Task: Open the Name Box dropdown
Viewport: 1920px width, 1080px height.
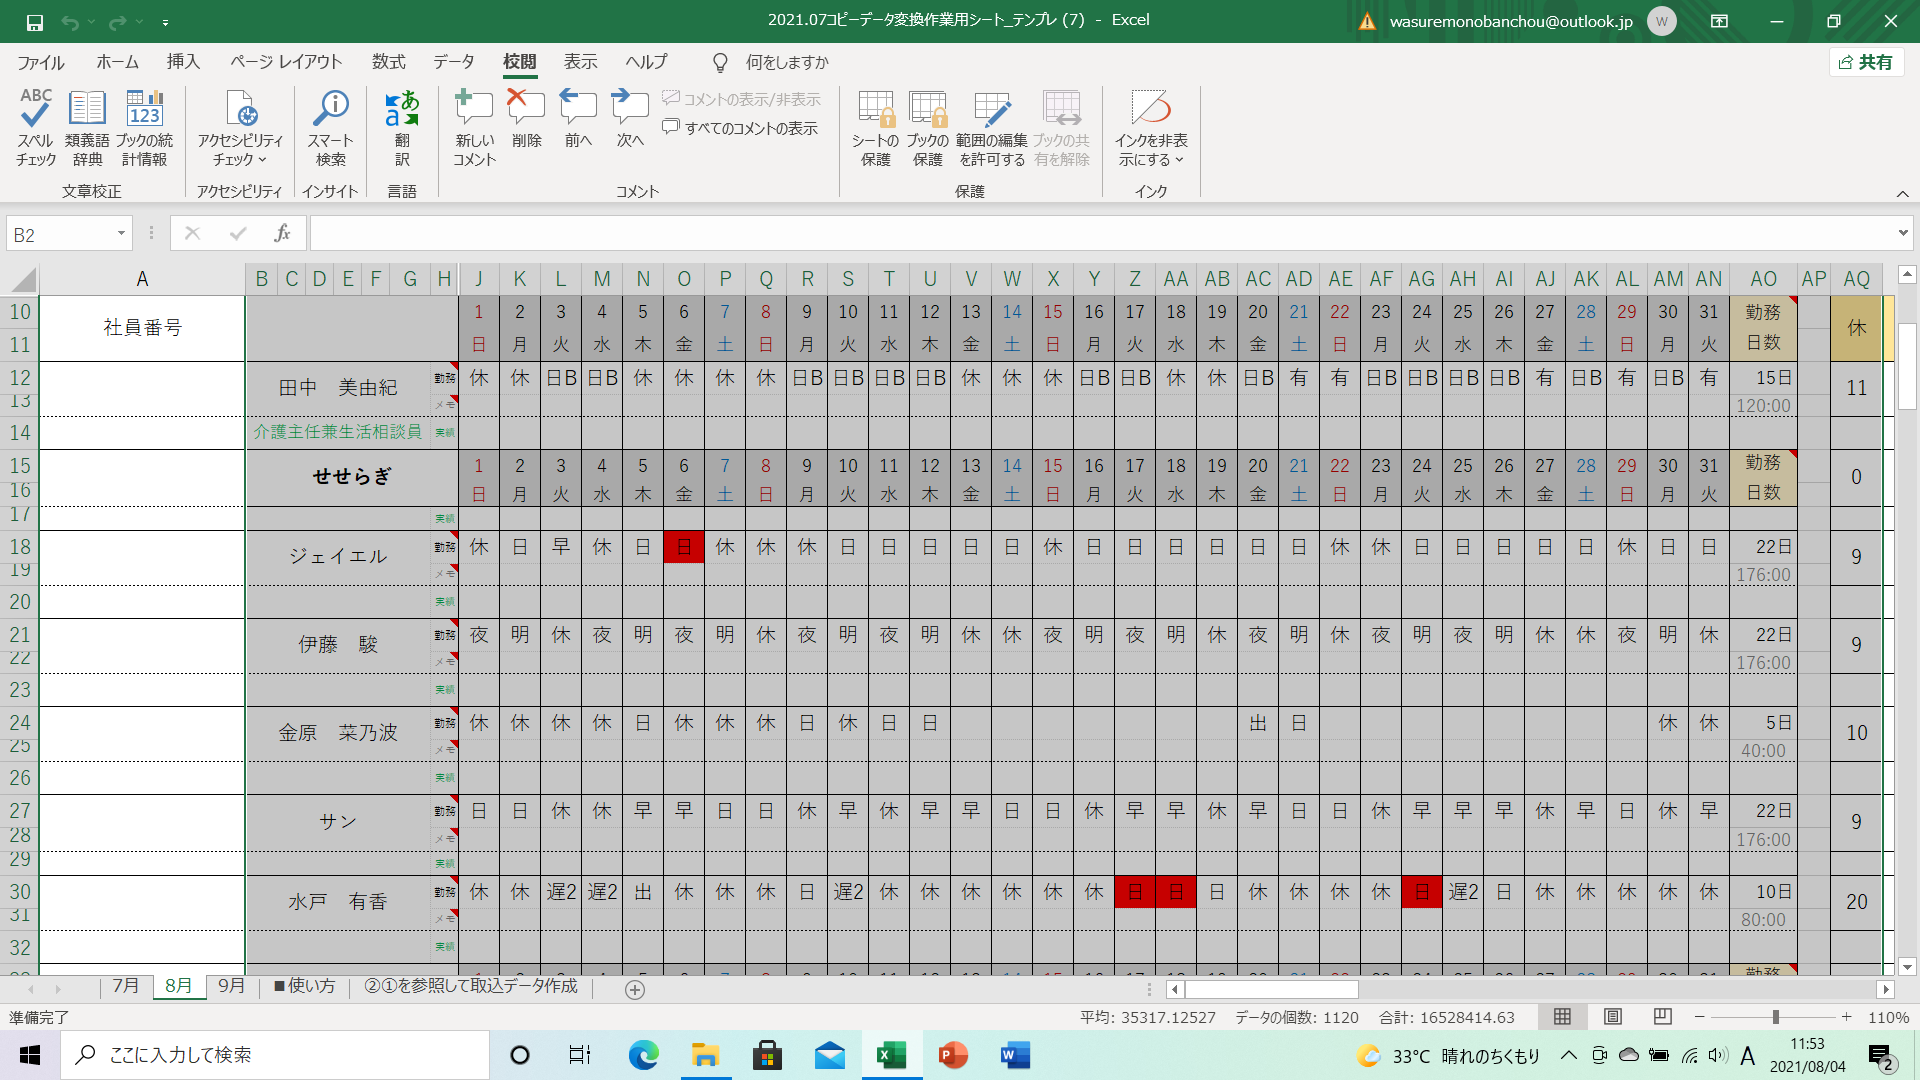Action: click(121, 234)
